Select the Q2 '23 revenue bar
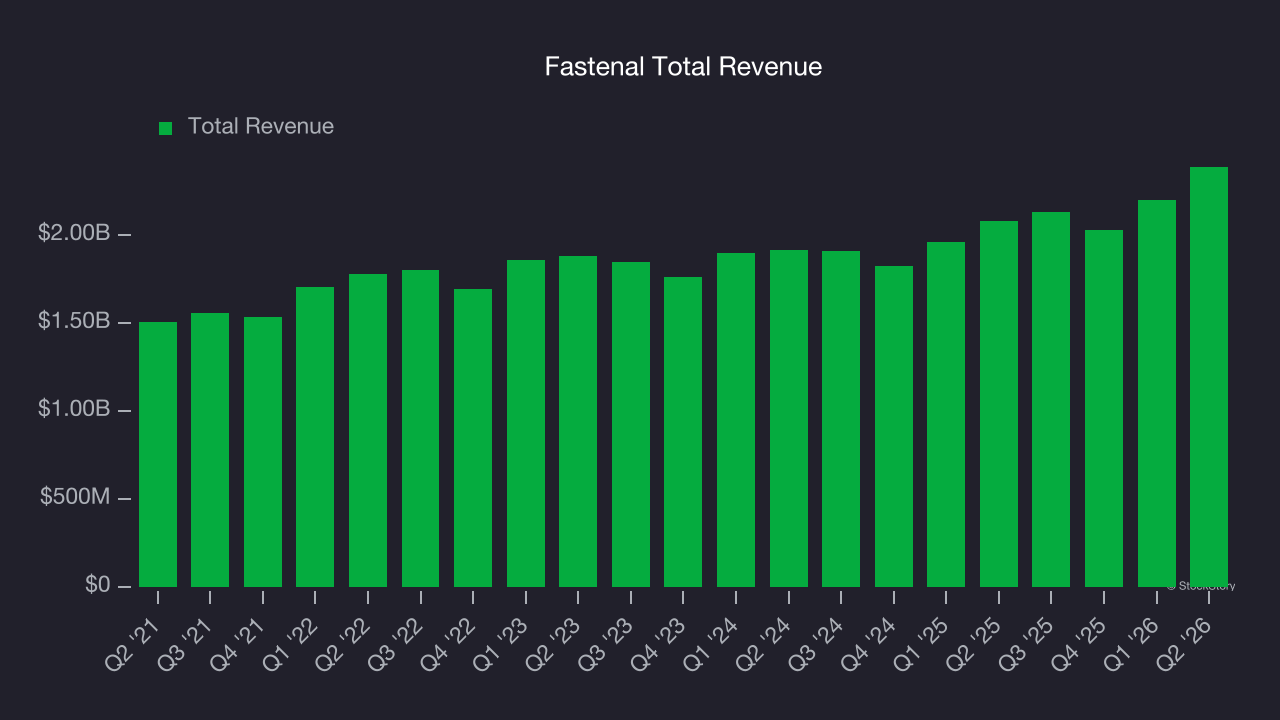This screenshot has height=720, width=1280. tap(578, 421)
